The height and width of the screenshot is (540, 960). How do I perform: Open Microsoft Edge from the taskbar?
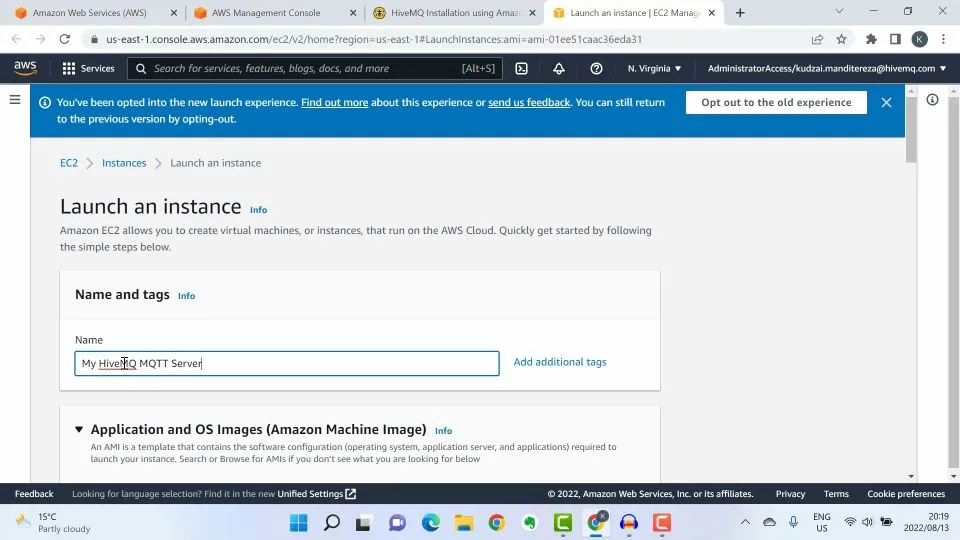(x=430, y=523)
